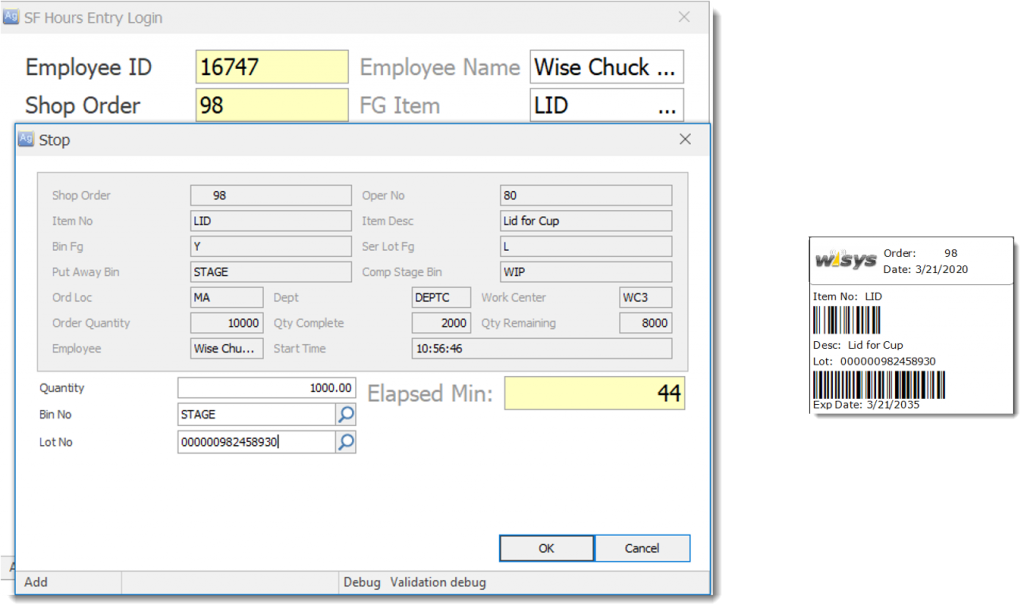1024x611 pixels.
Task: Click the Start Time field 10:56:46
Action: (541, 349)
